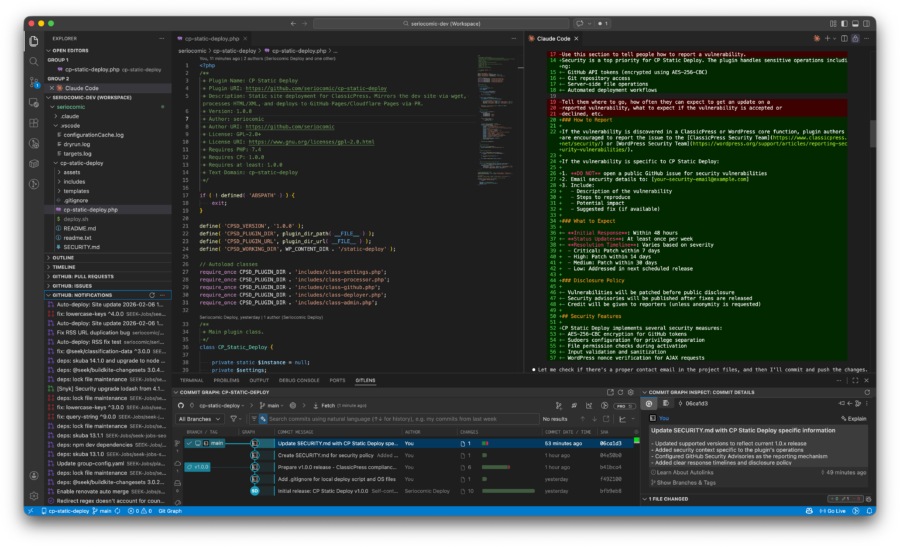Image resolution: width=900 pixels, height=547 pixels.
Task: Expand the Outline section
Action: tap(62, 257)
